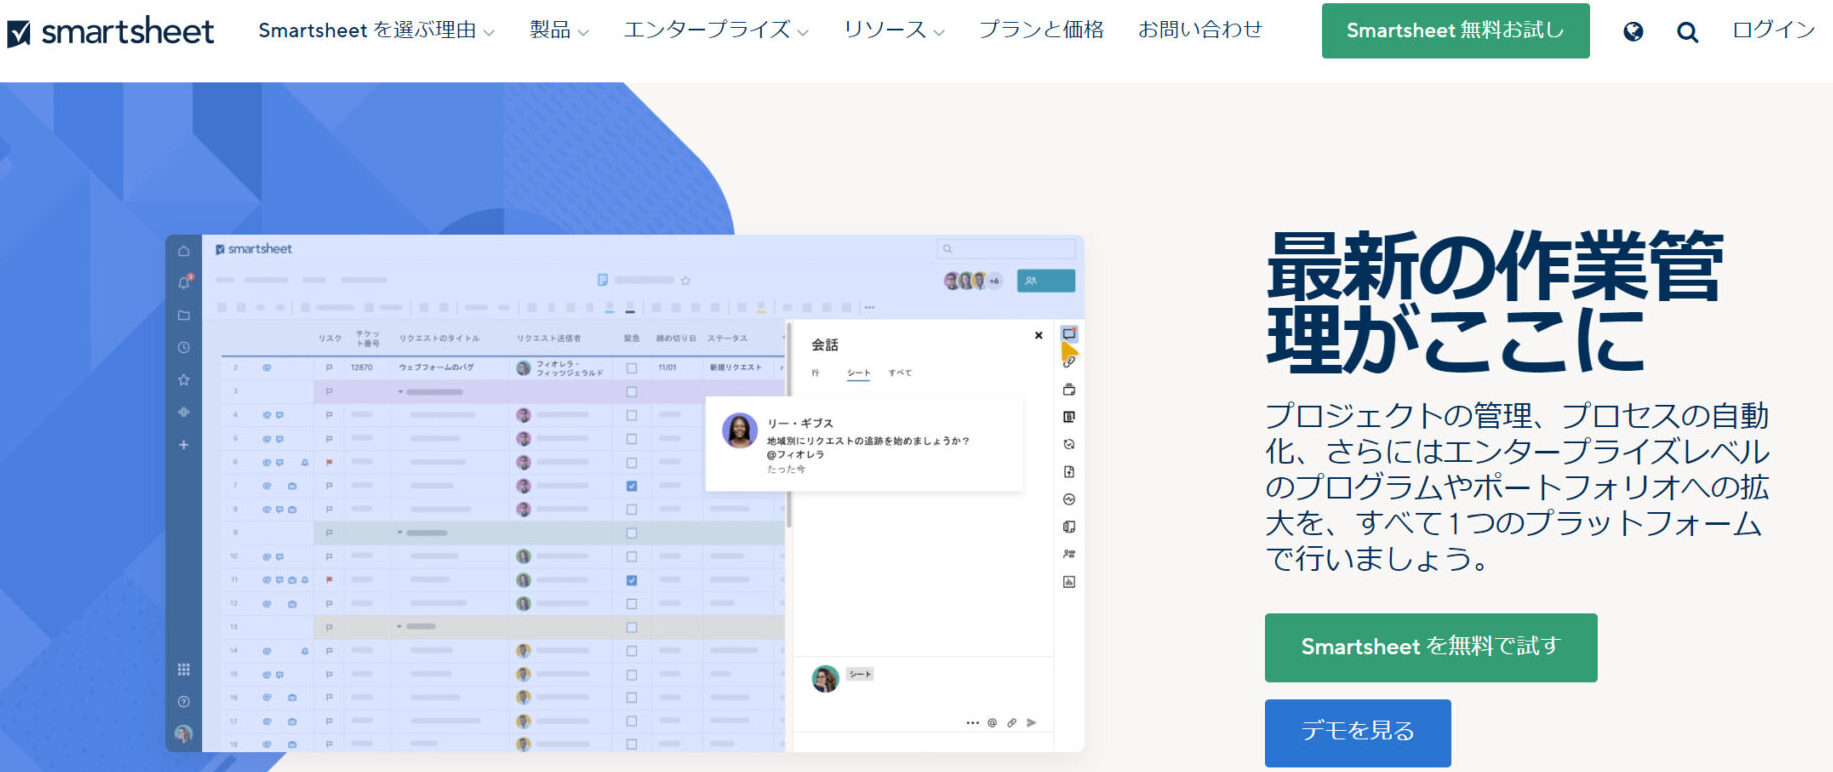This screenshot has width=1833, height=772.
Task: Open the Browse folder icon in the sidebar
Action: coord(184,315)
